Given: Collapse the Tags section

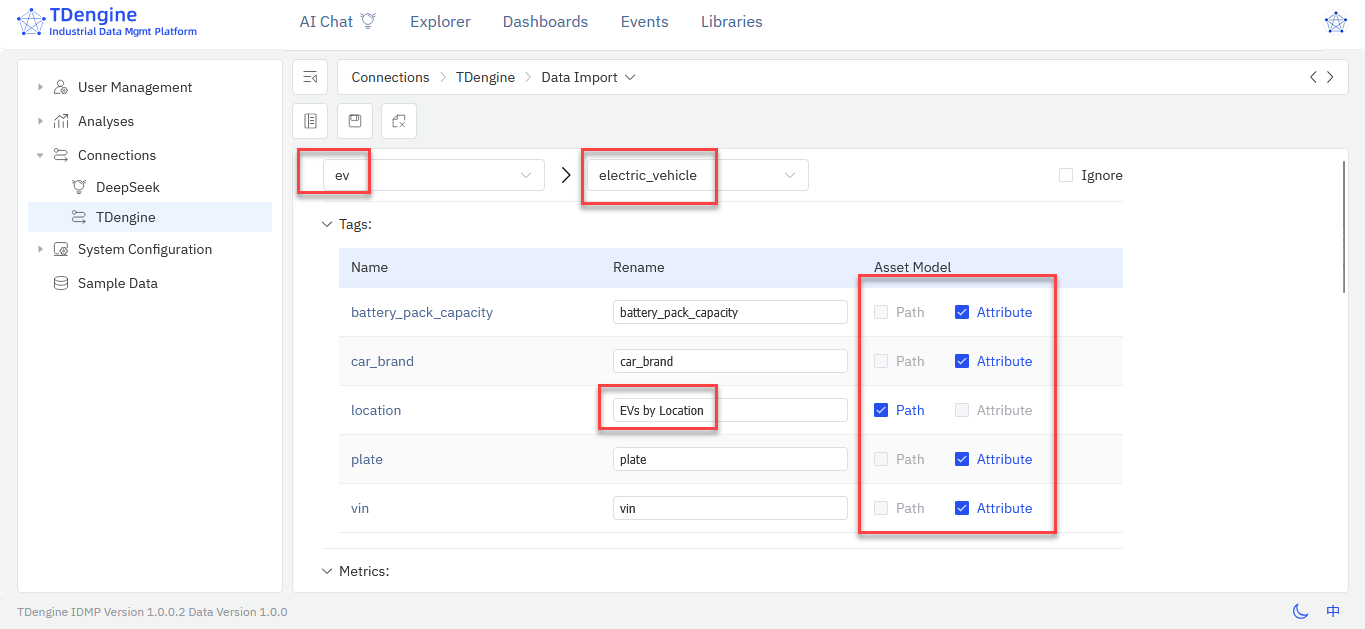Looking at the screenshot, I should [x=326, y=225].
